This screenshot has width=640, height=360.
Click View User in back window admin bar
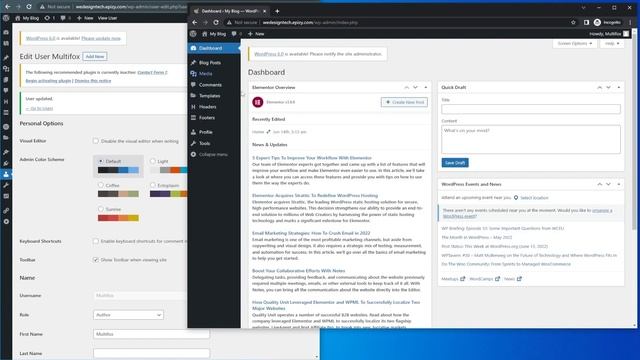pos(107,18)
